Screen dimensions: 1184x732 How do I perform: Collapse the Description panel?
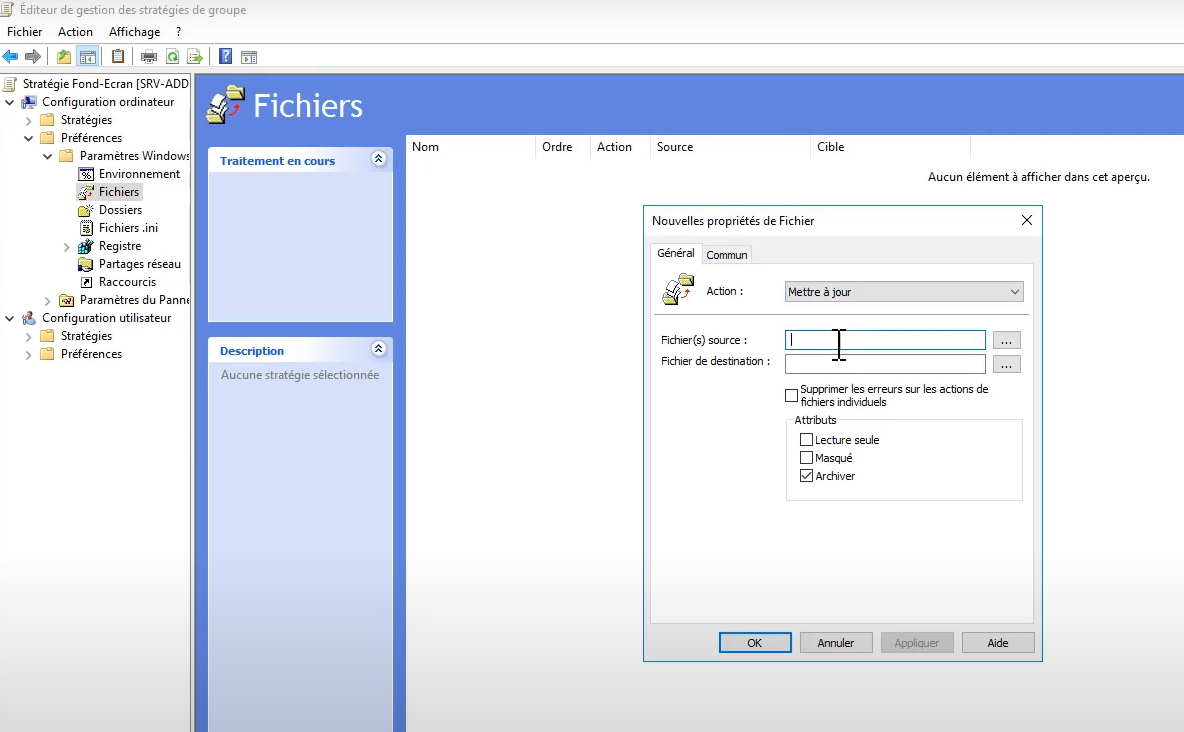click(379, 348)
